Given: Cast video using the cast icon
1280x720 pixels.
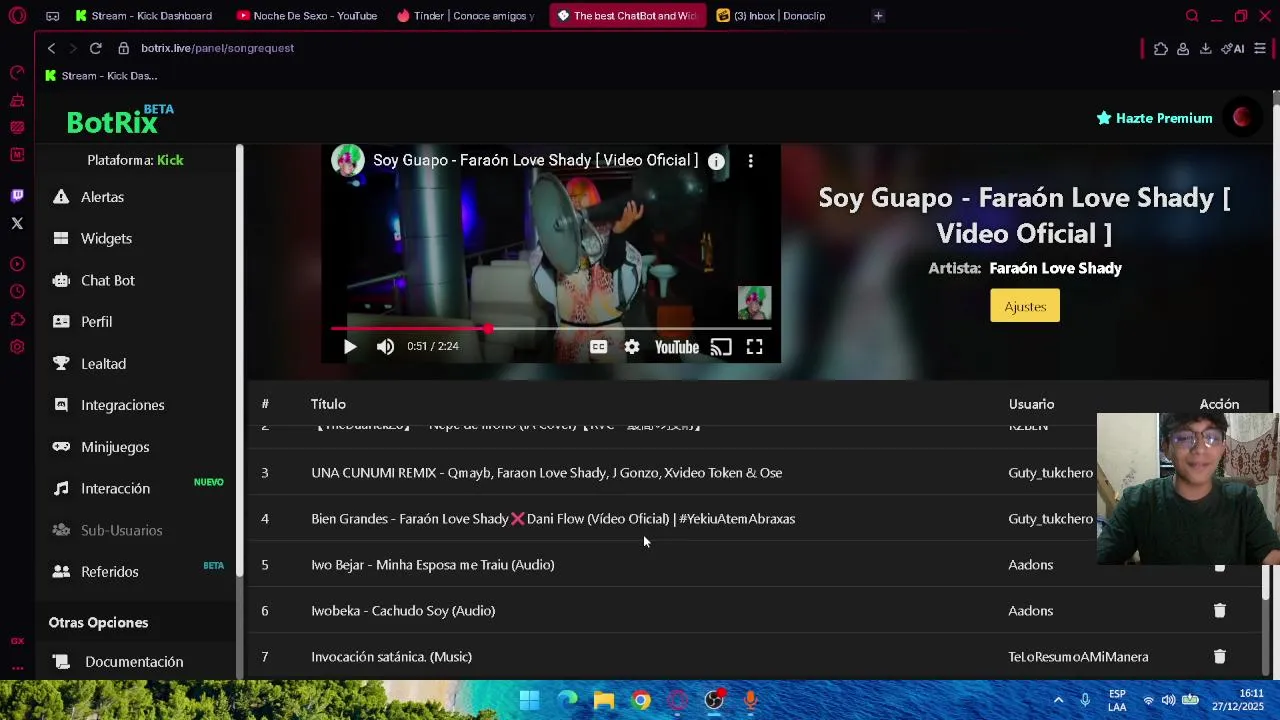Looking at the screenshot, I should 721,347.
